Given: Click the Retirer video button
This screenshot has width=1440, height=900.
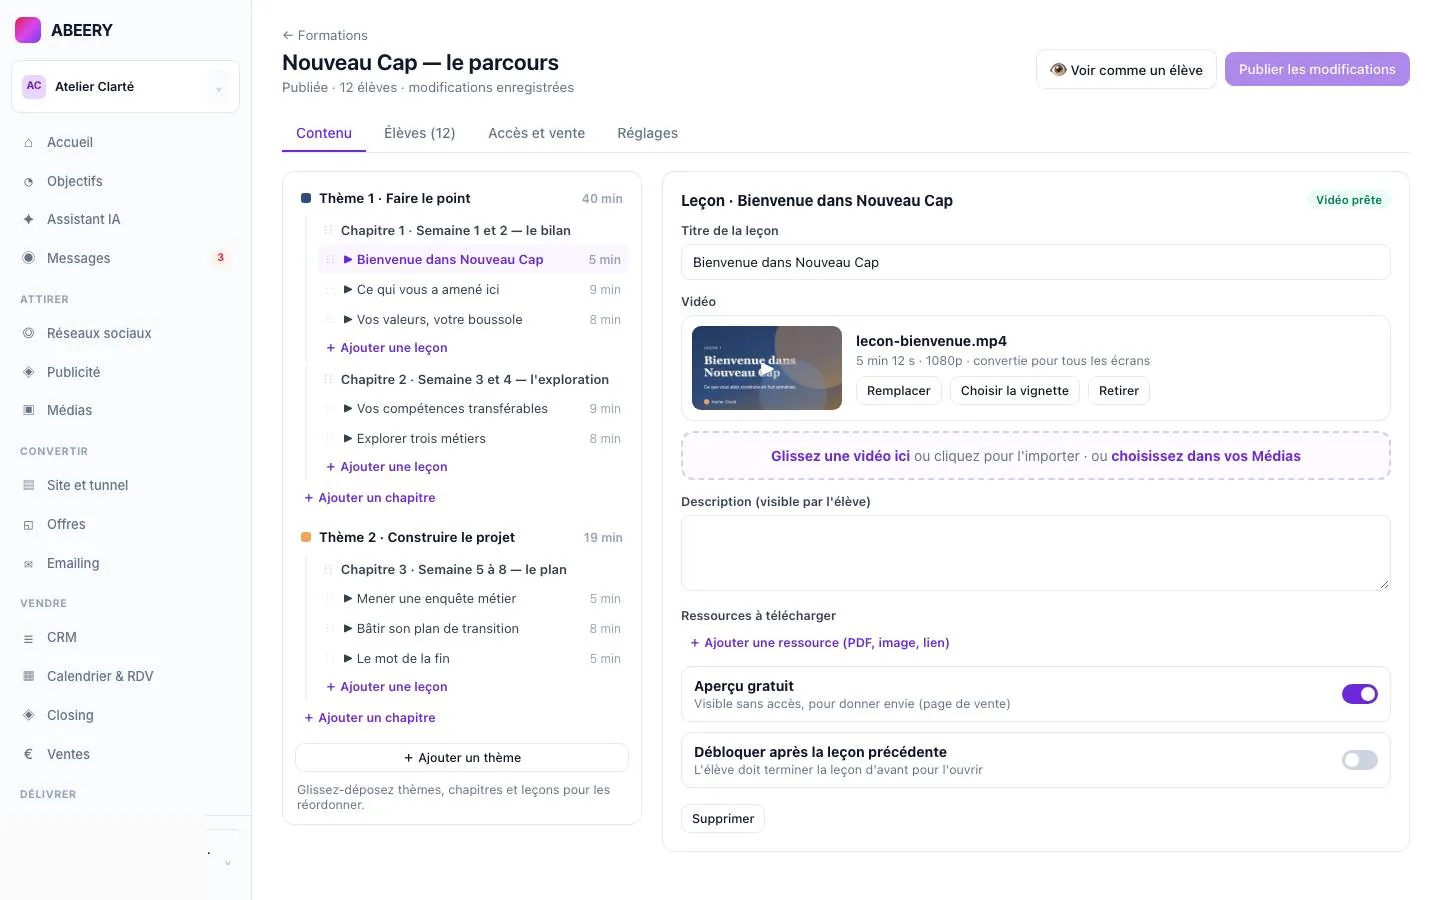Looking at the screenshot, I should pos(1119,391).
